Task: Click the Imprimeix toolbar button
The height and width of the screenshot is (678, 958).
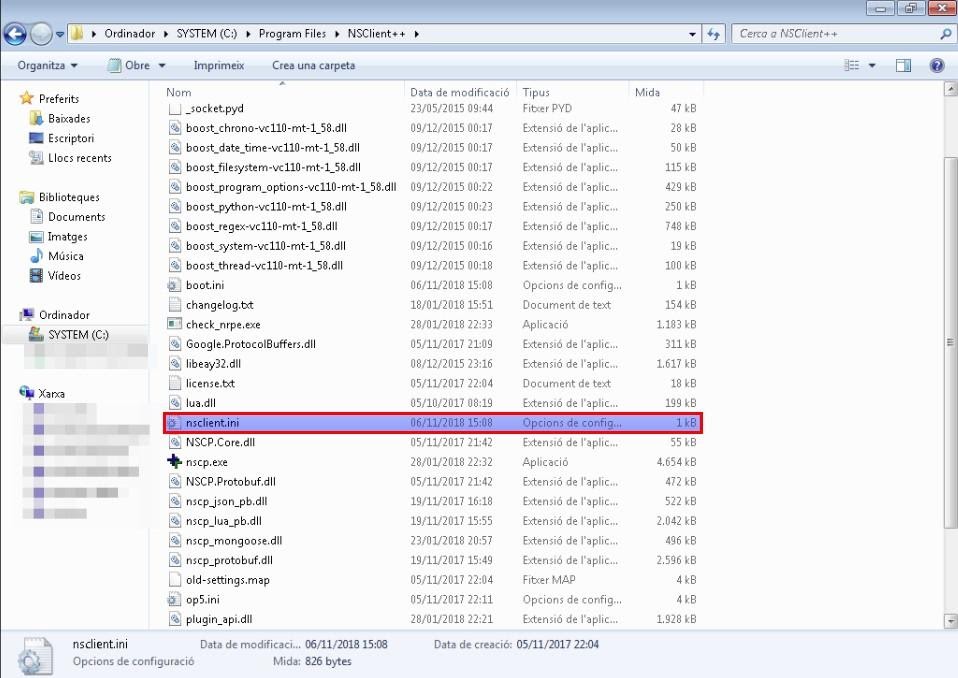Action: pyautogui.click(x=218, y=66)
